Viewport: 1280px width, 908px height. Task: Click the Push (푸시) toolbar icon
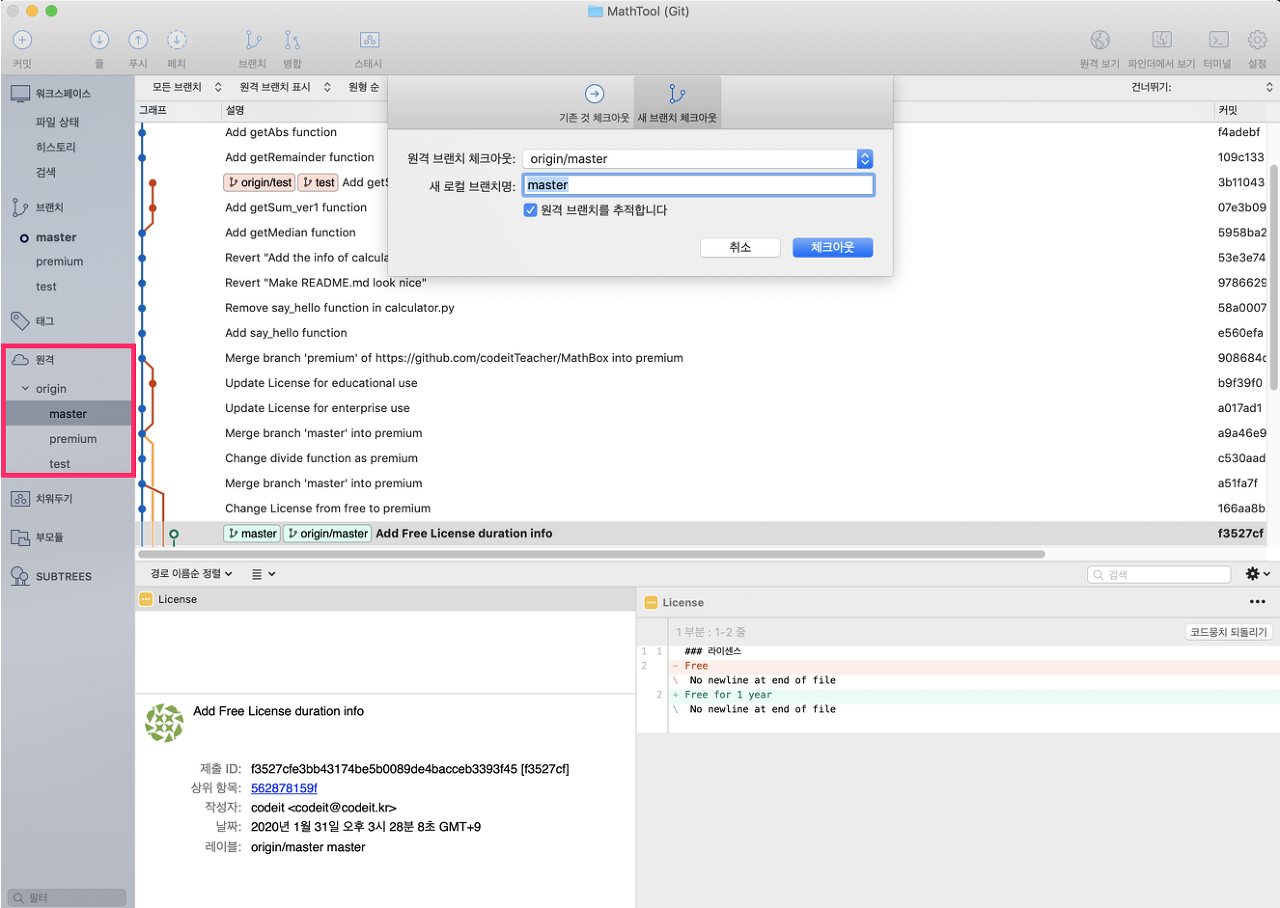(138, 40)
